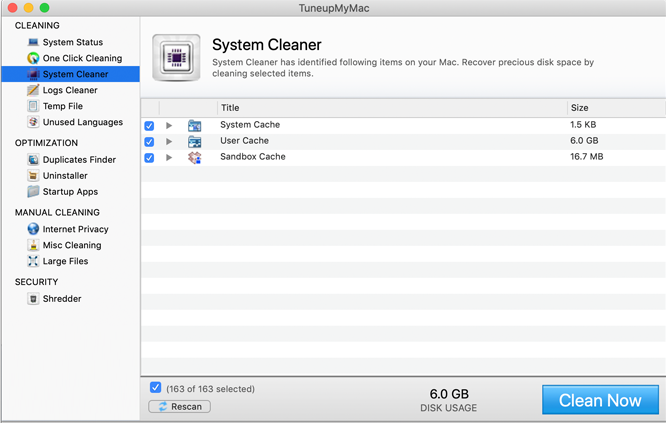Click the Logs Cleaner pencil icon

point(33,90)
